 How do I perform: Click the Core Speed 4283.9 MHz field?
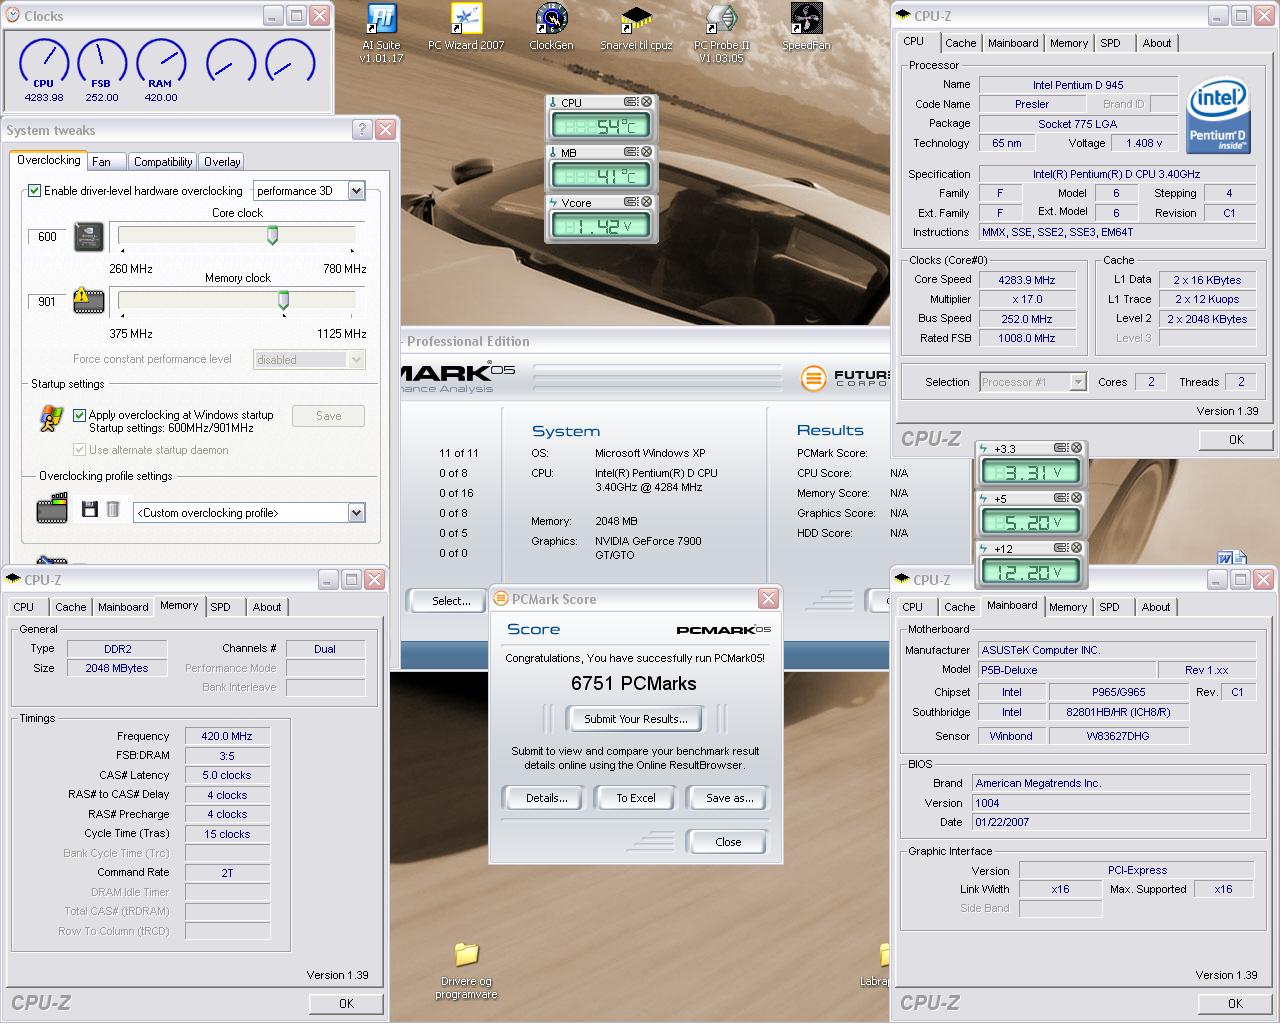[1027, 280]
